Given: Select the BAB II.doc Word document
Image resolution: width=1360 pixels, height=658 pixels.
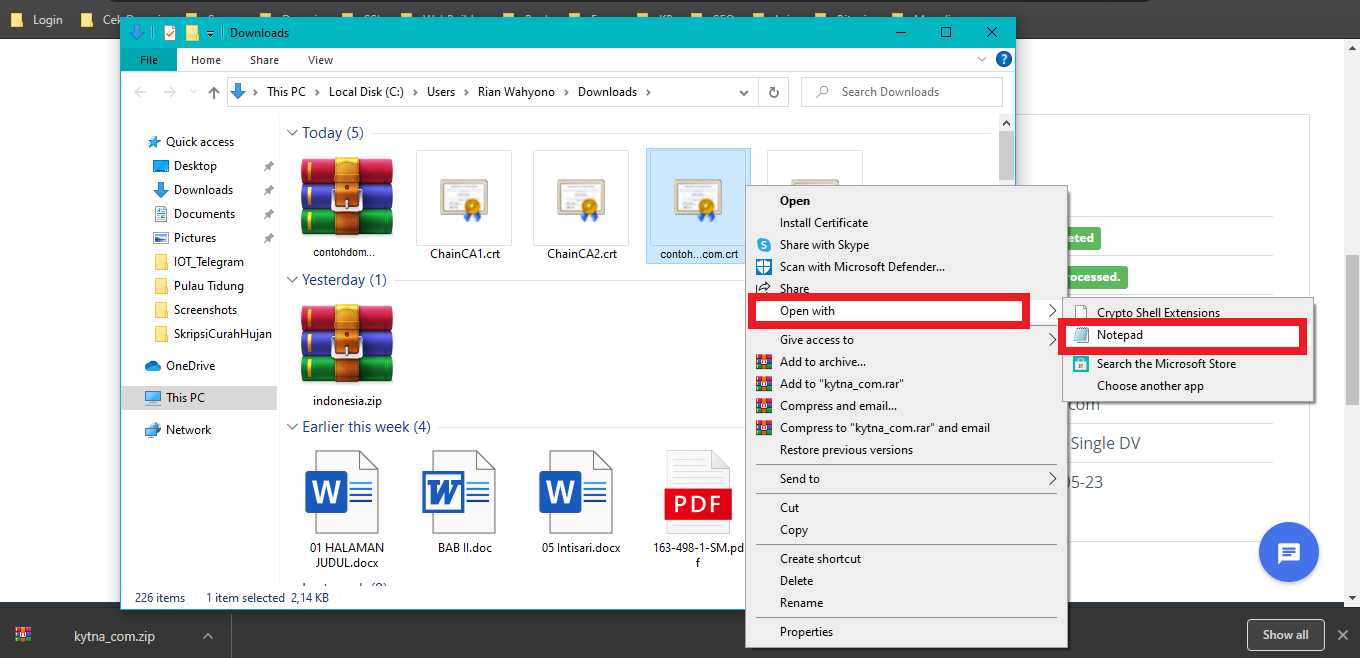Looking at the screenshot, I should point(464,493).
